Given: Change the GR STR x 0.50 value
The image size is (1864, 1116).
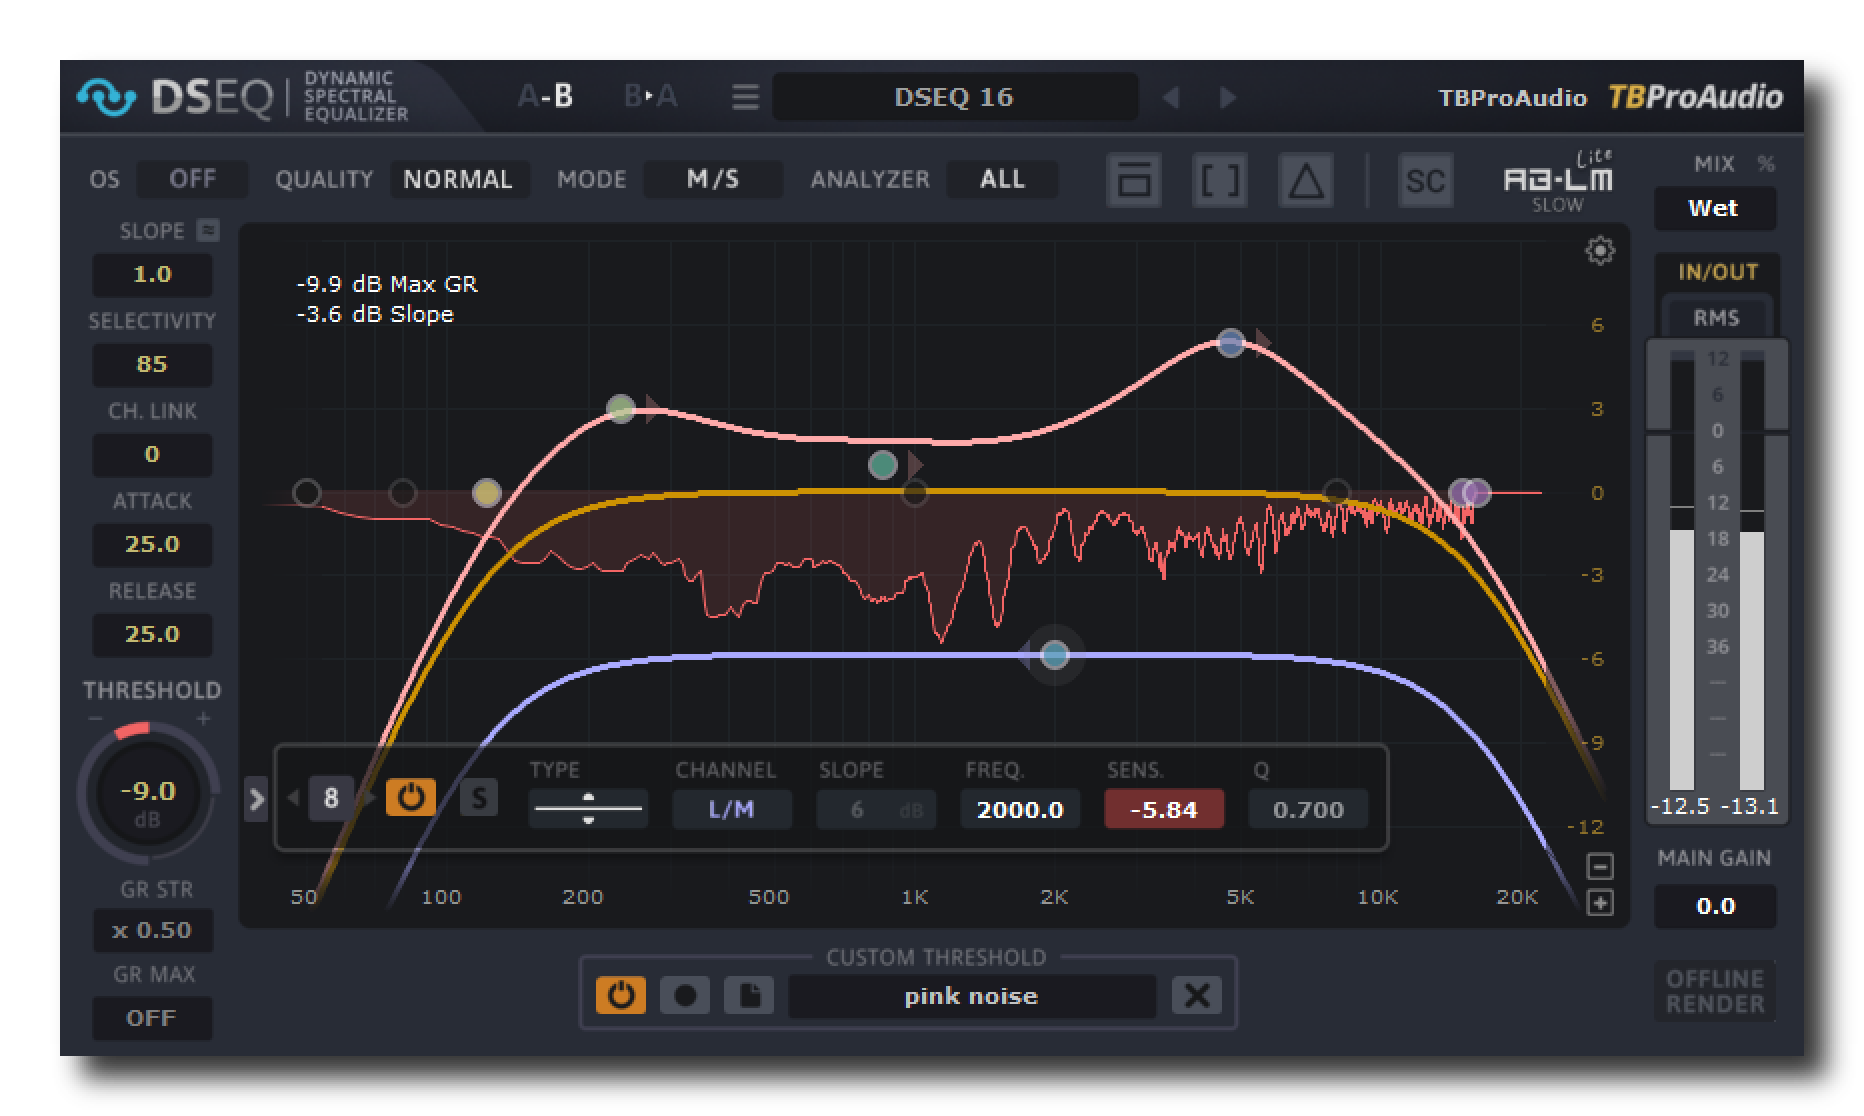Looking at the screenshot, I should coord(152,930).
